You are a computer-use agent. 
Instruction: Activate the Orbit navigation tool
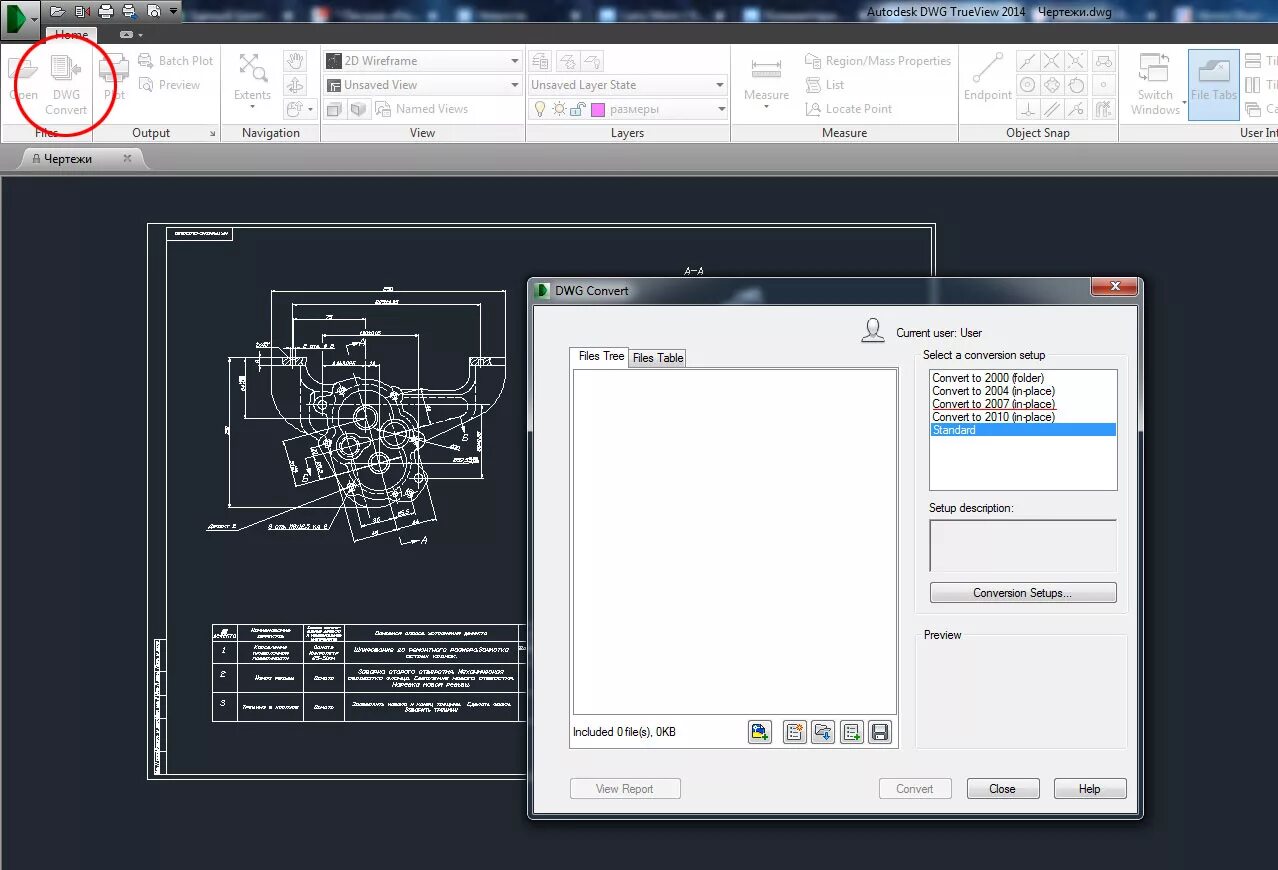(295, 85)
